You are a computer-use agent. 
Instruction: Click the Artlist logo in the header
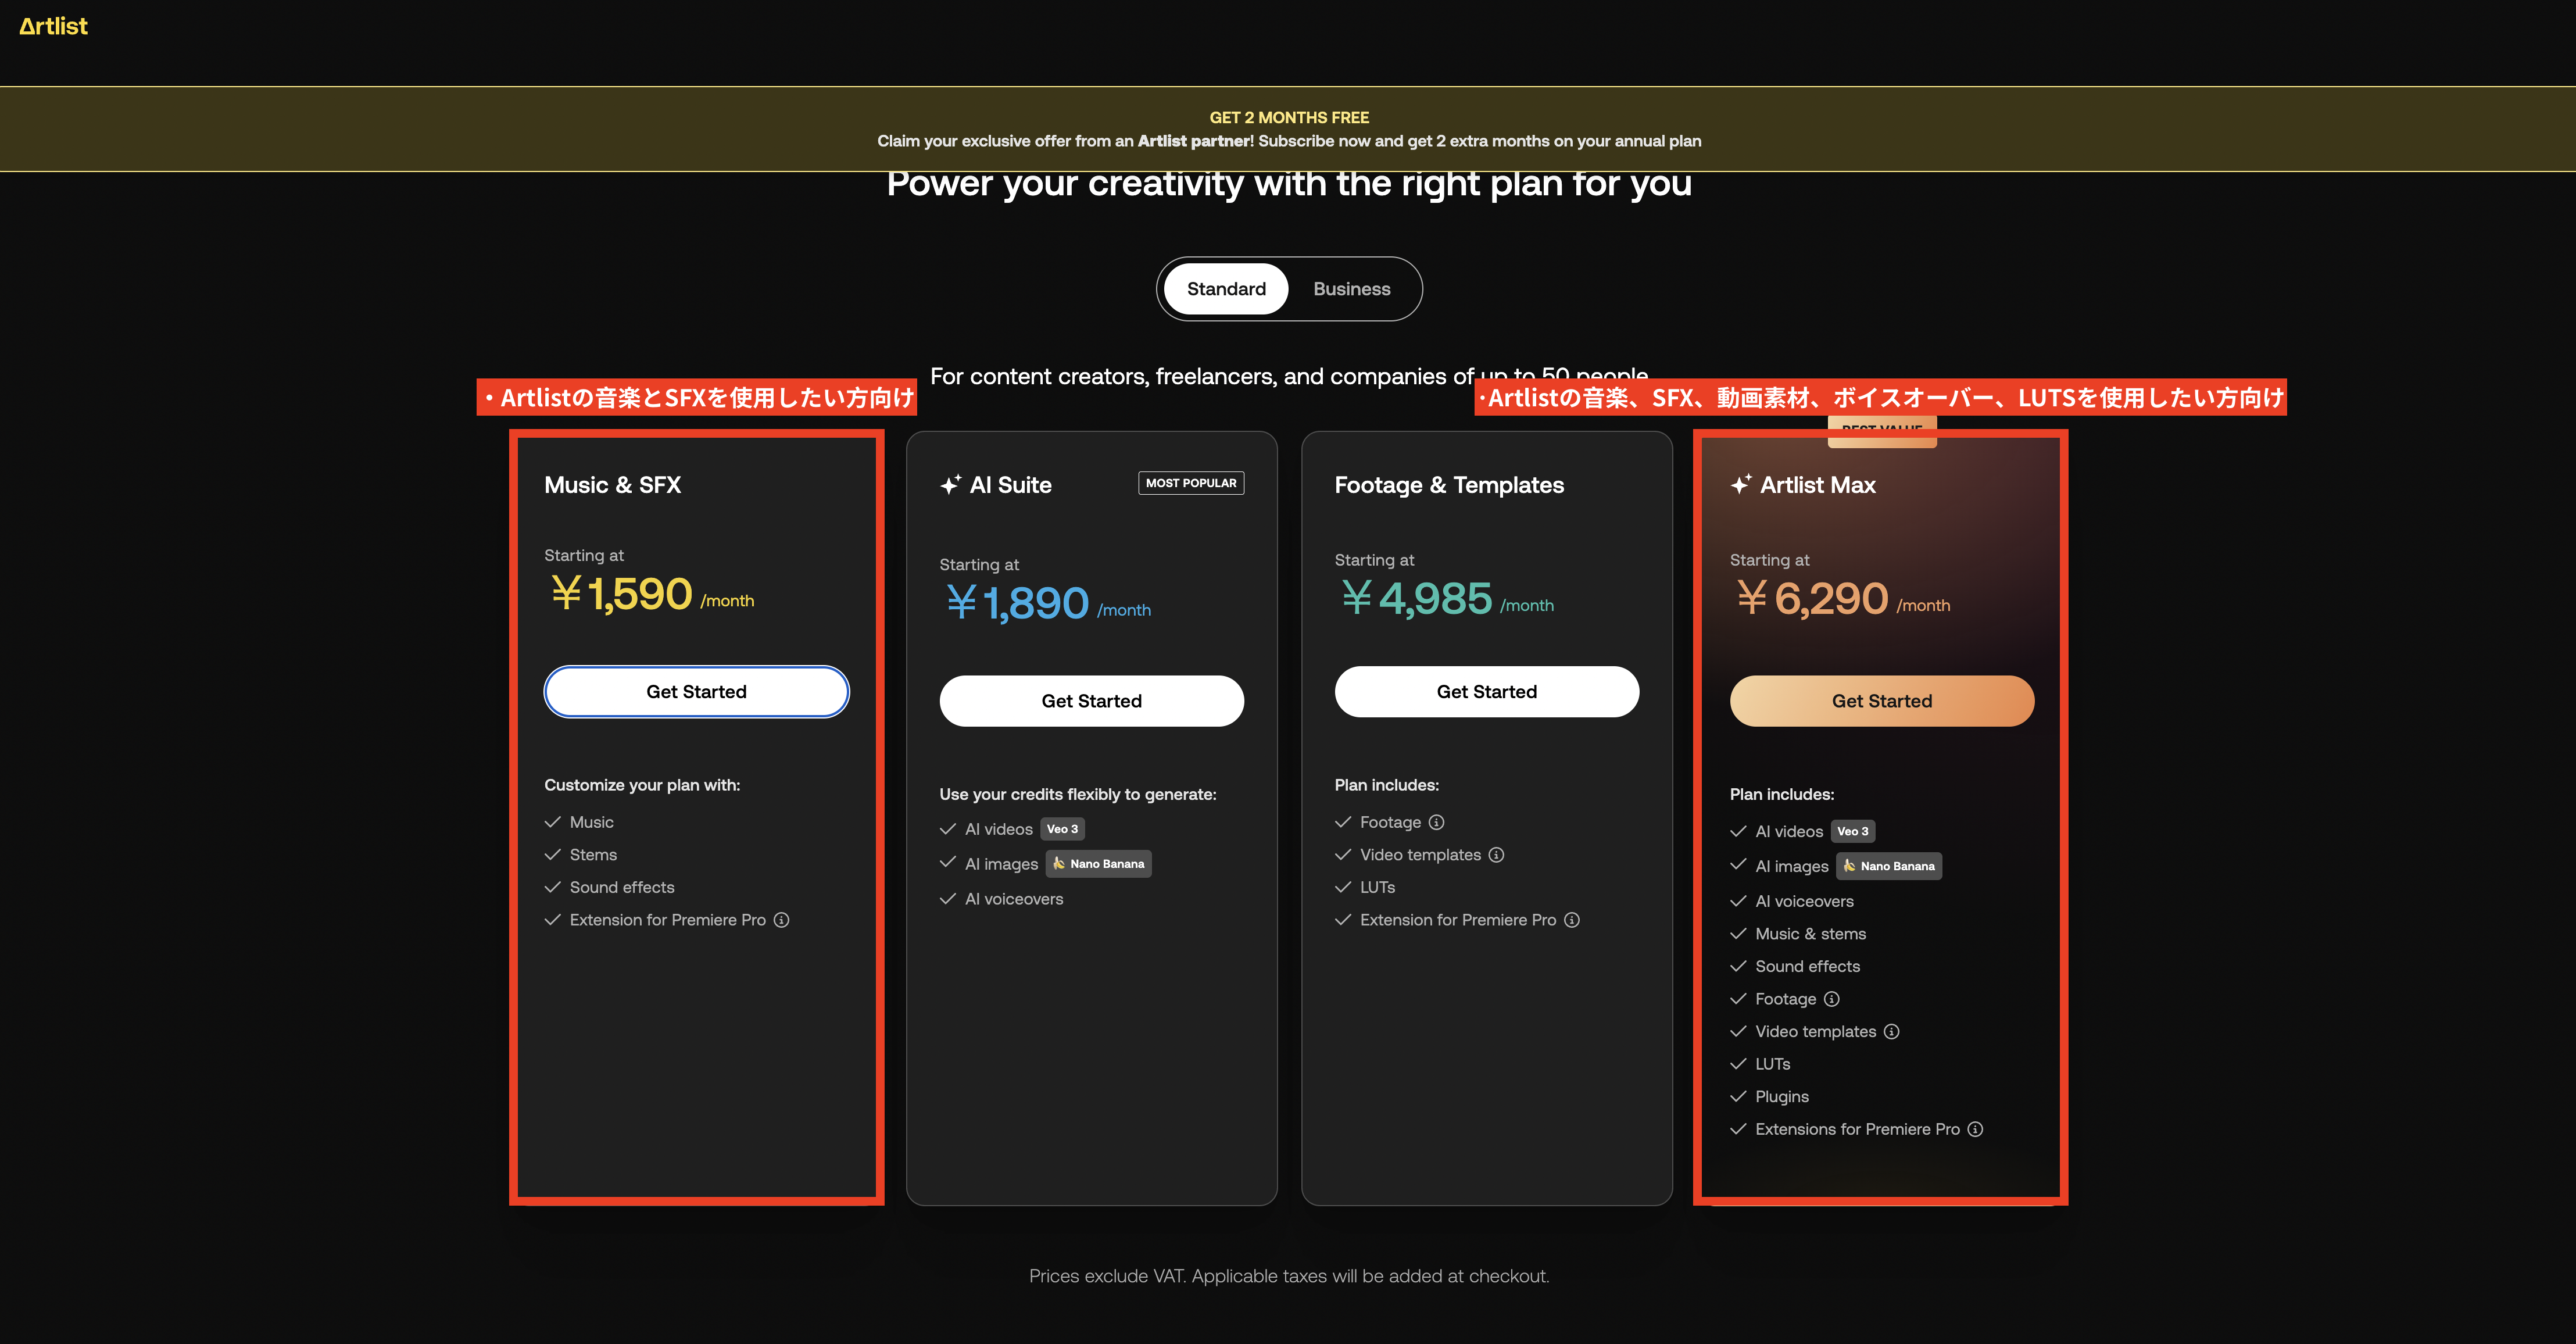[54, 26]
